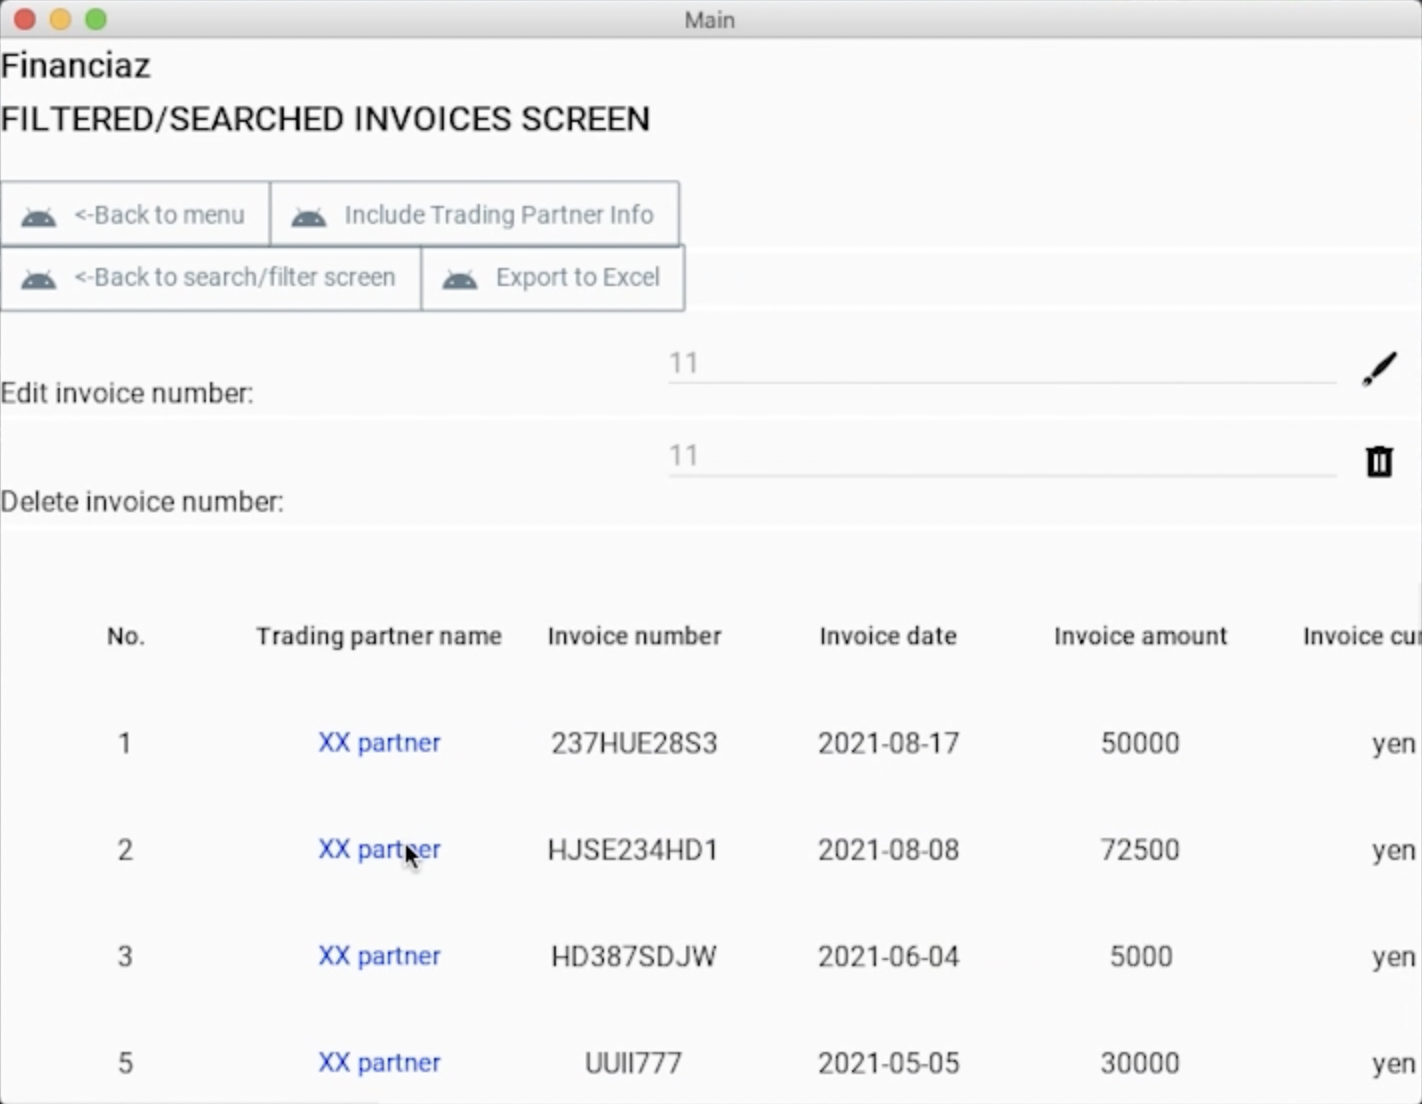Select invoice number HJSE234HD1
1422x1104 pixels.
coord(633,850)
